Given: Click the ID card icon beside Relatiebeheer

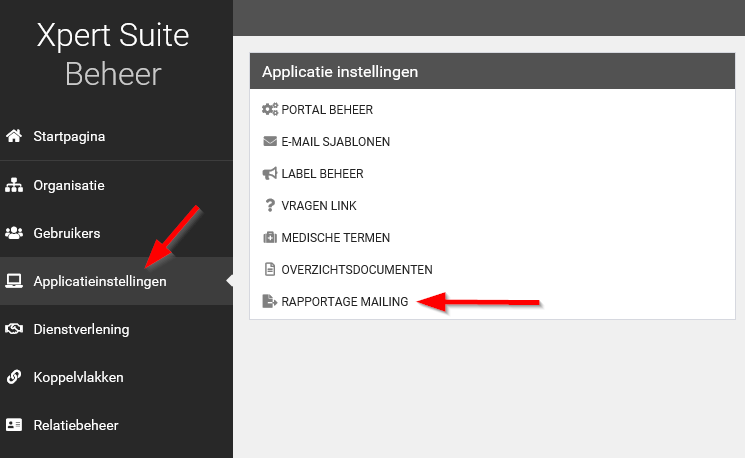Looking at the screenshot, I should point(14,425).
